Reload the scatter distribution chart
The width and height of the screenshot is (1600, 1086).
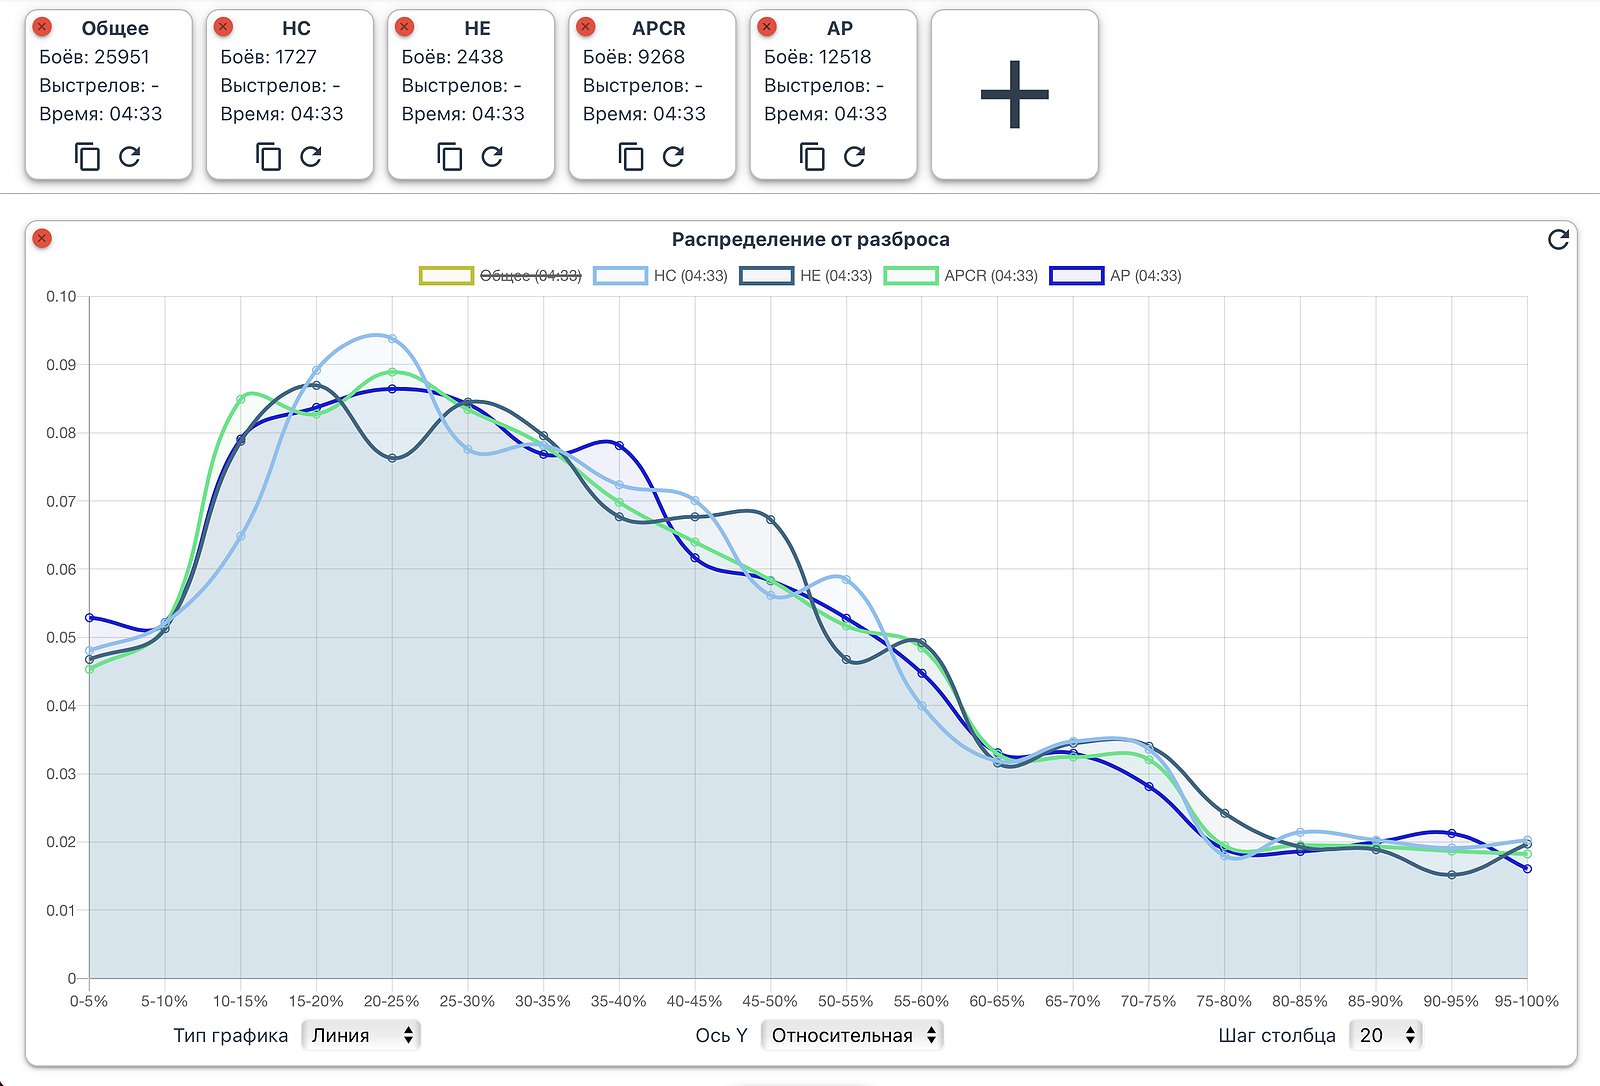[x=1557, y=240]
